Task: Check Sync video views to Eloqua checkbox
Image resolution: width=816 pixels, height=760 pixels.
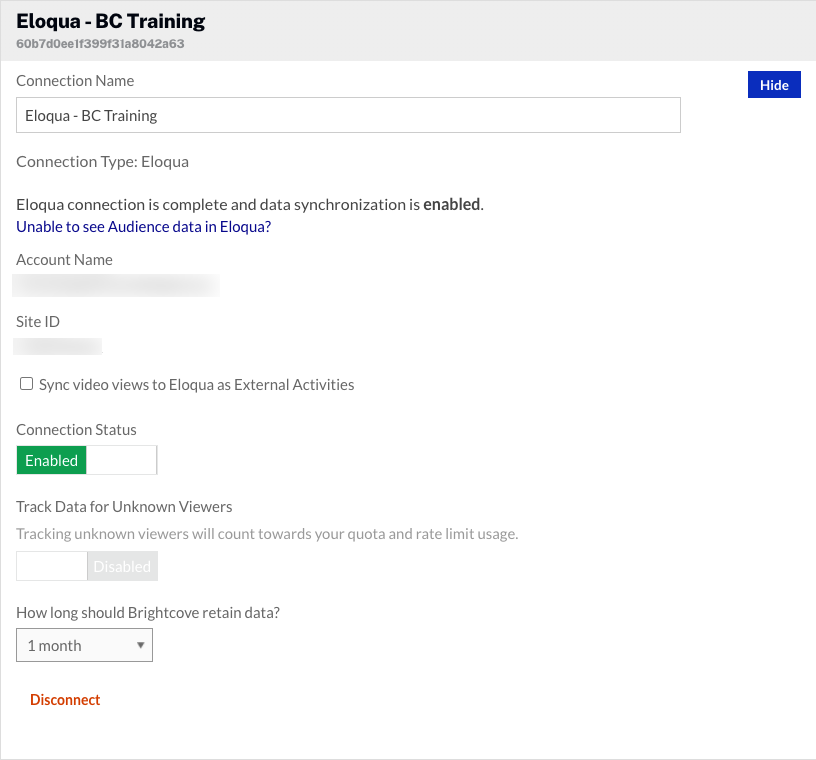Action: tap(26, 384)
